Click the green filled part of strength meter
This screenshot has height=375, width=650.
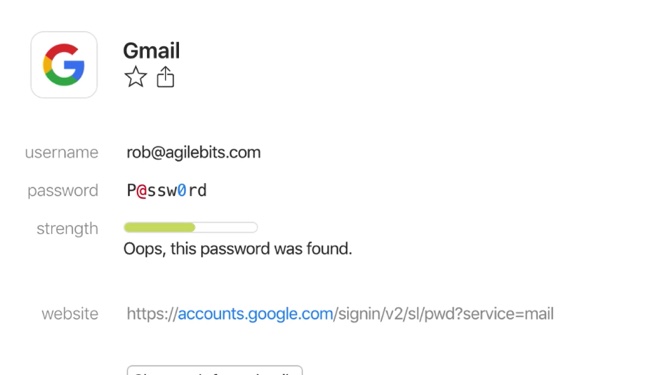160,227
